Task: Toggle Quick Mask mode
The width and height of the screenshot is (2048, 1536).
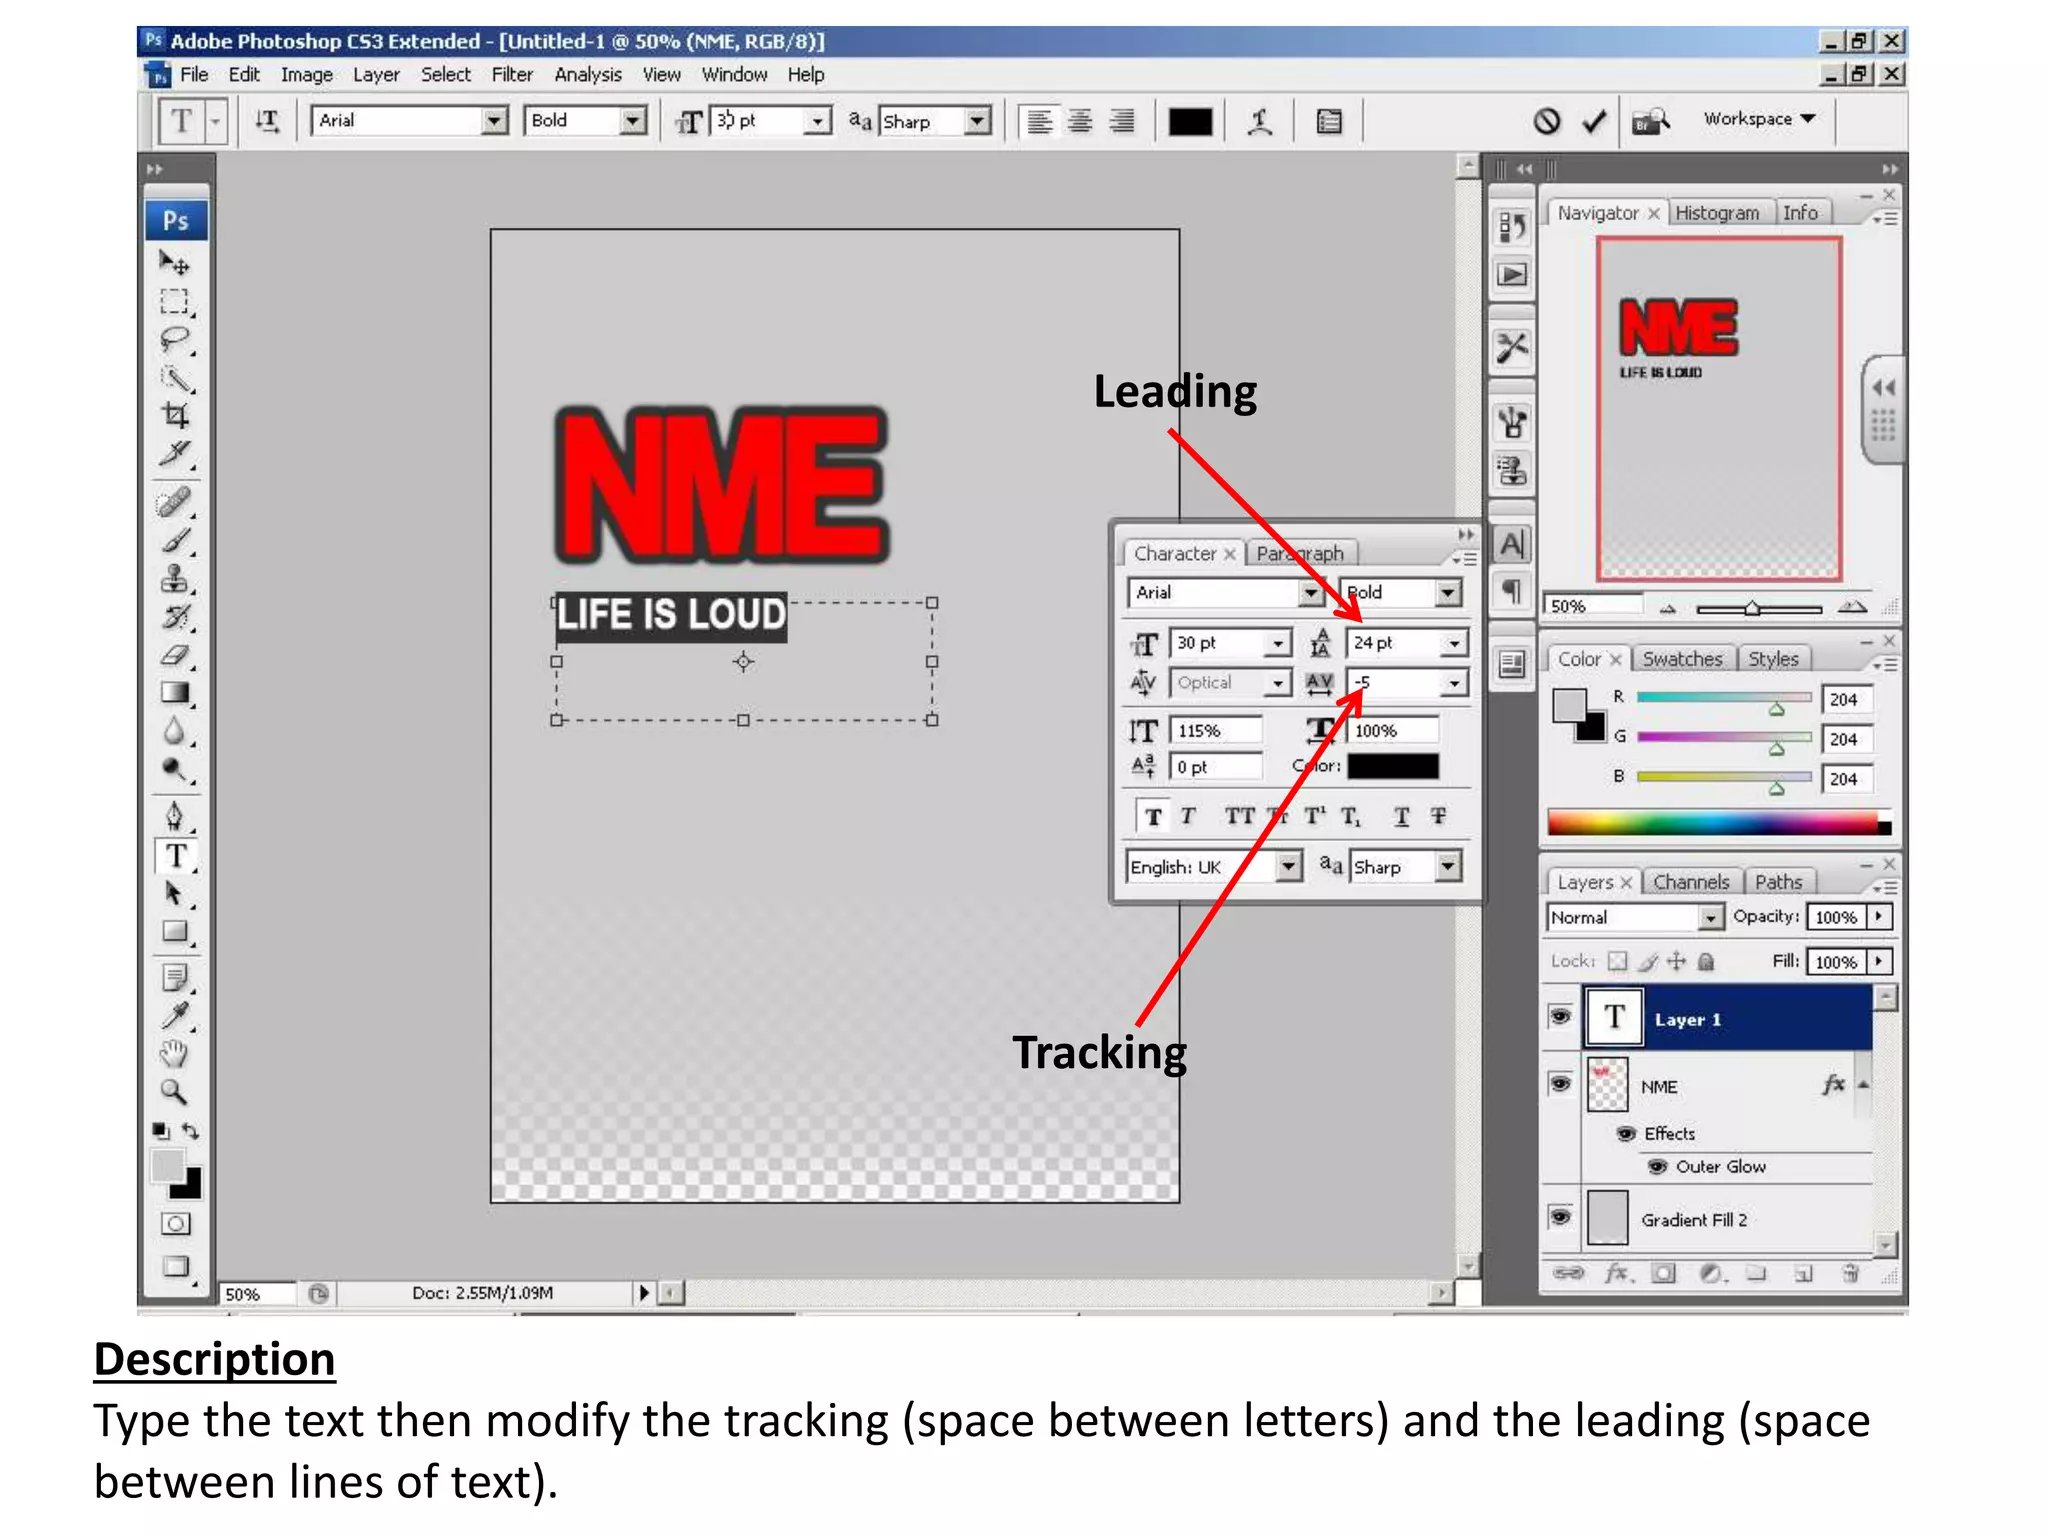Action: pyautogui.click(x=175, y=1223)
